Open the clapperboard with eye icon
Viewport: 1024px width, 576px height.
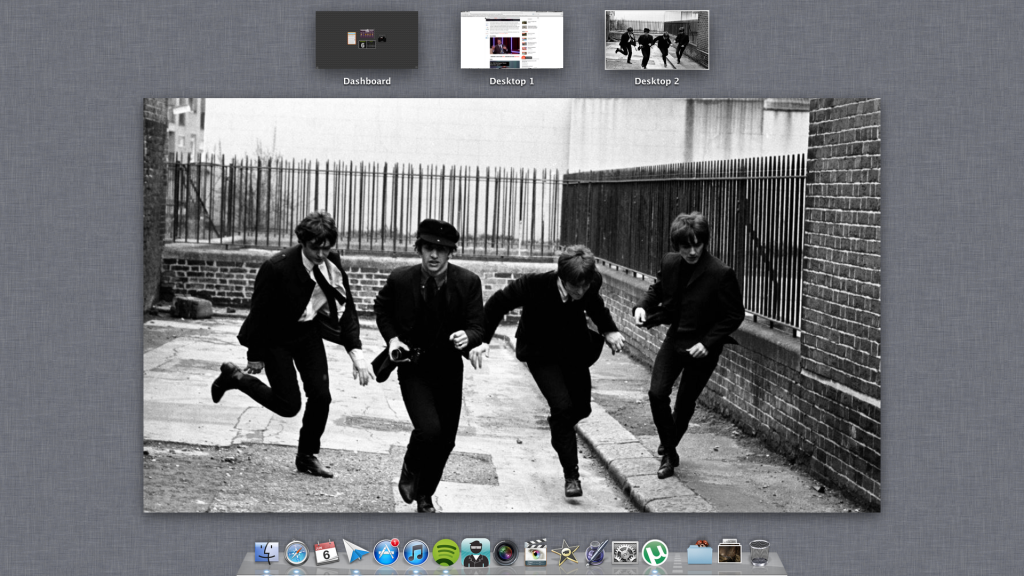point(535,552)
